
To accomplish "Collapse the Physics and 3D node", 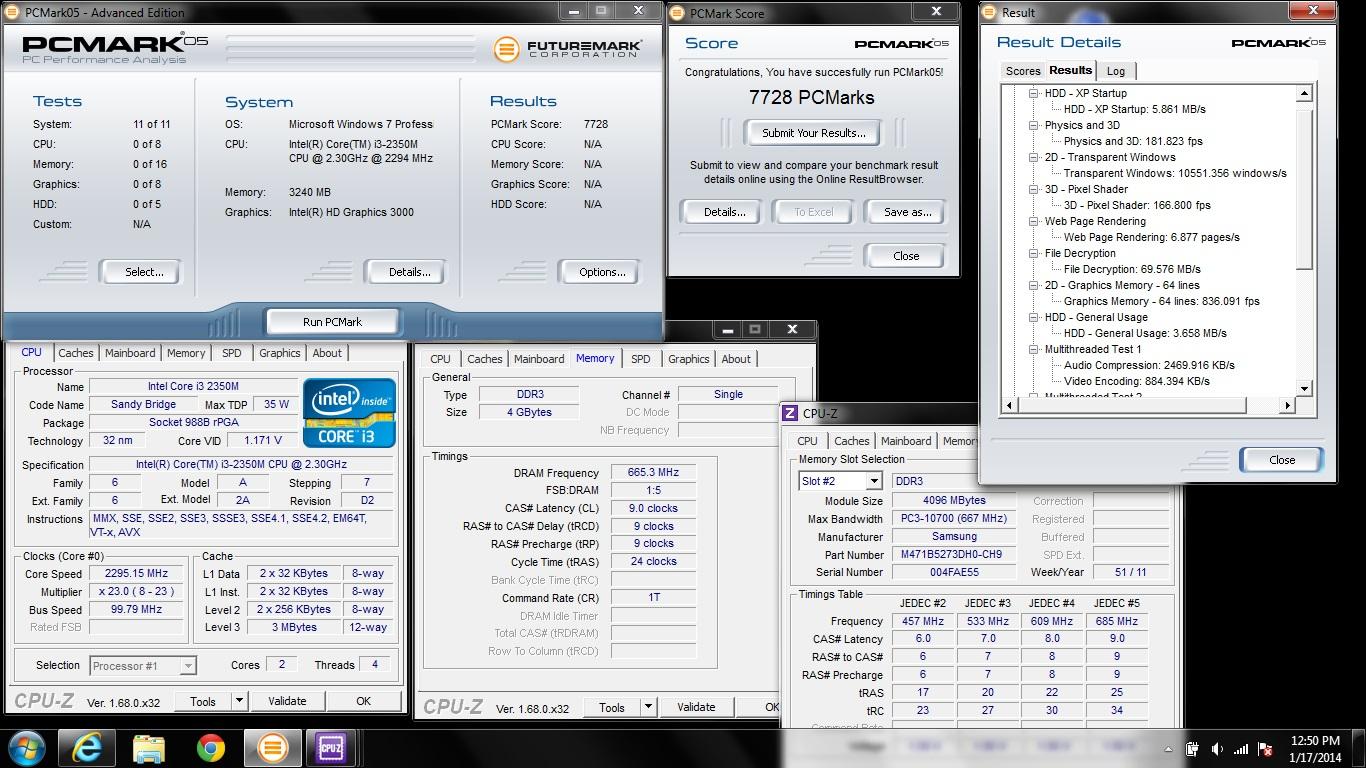I will 1034,125.
